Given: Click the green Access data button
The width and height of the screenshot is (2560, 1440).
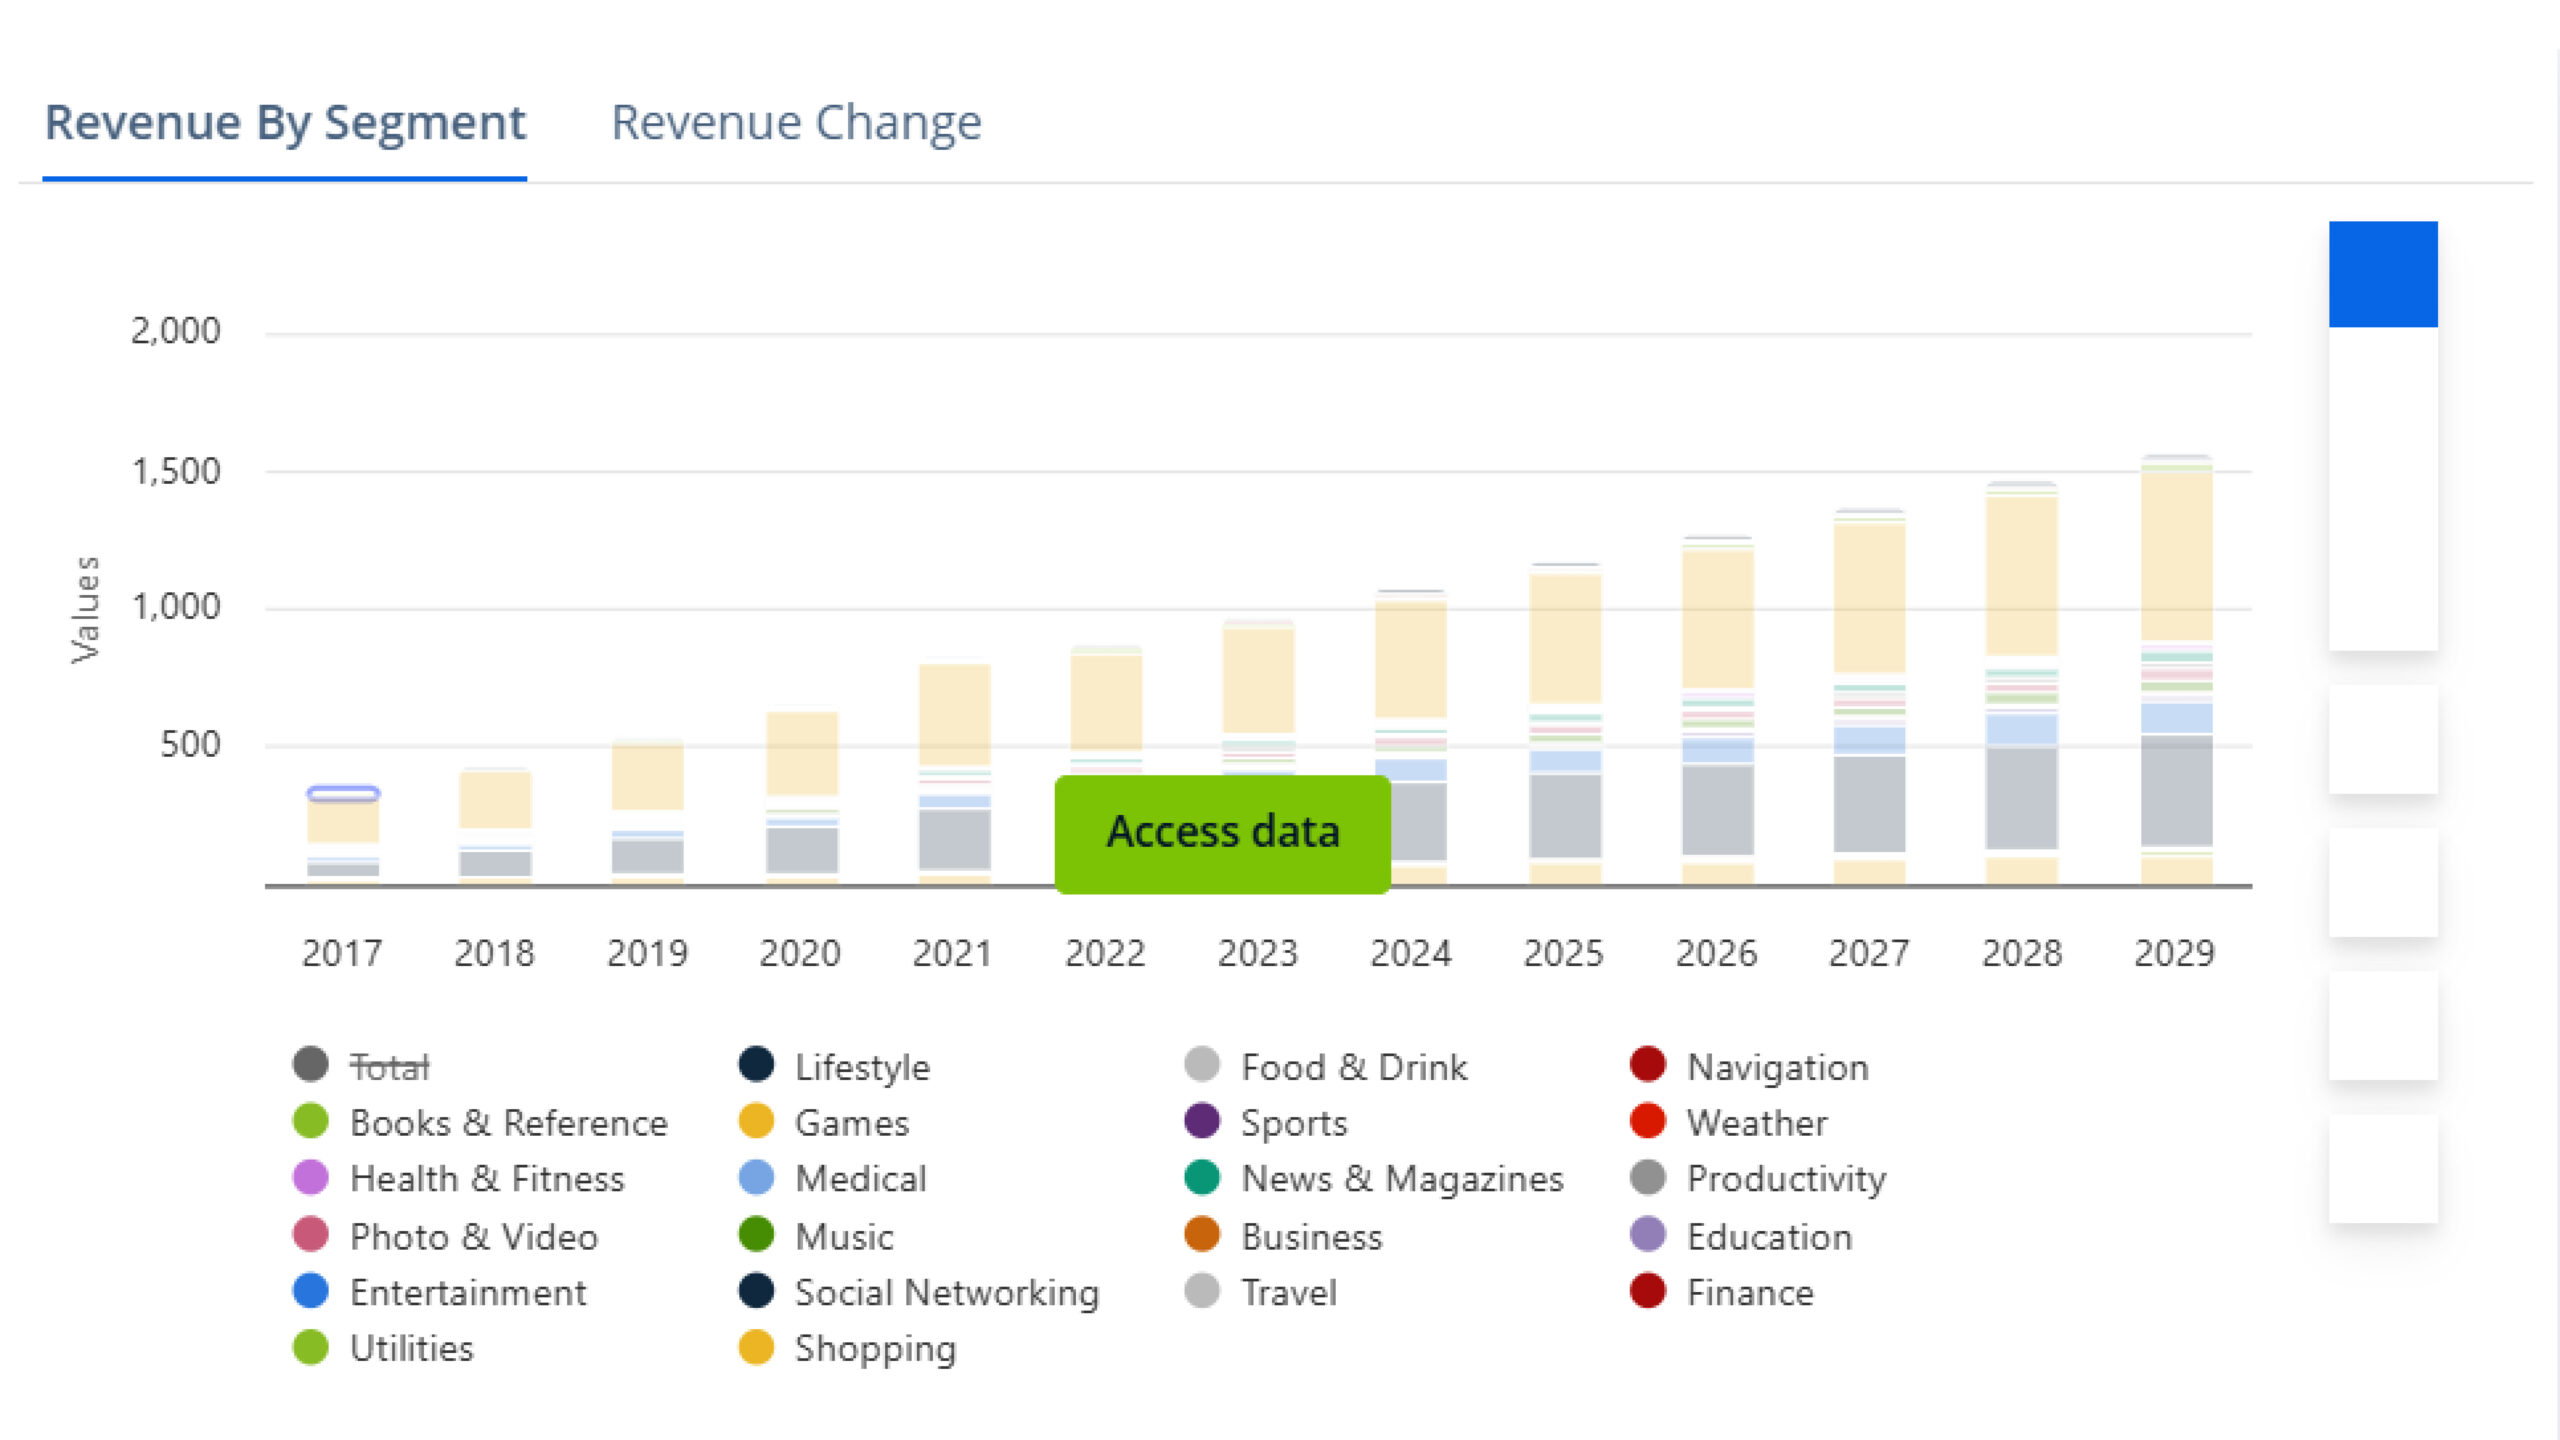Looking at the screenshot, I should 1222,832.
